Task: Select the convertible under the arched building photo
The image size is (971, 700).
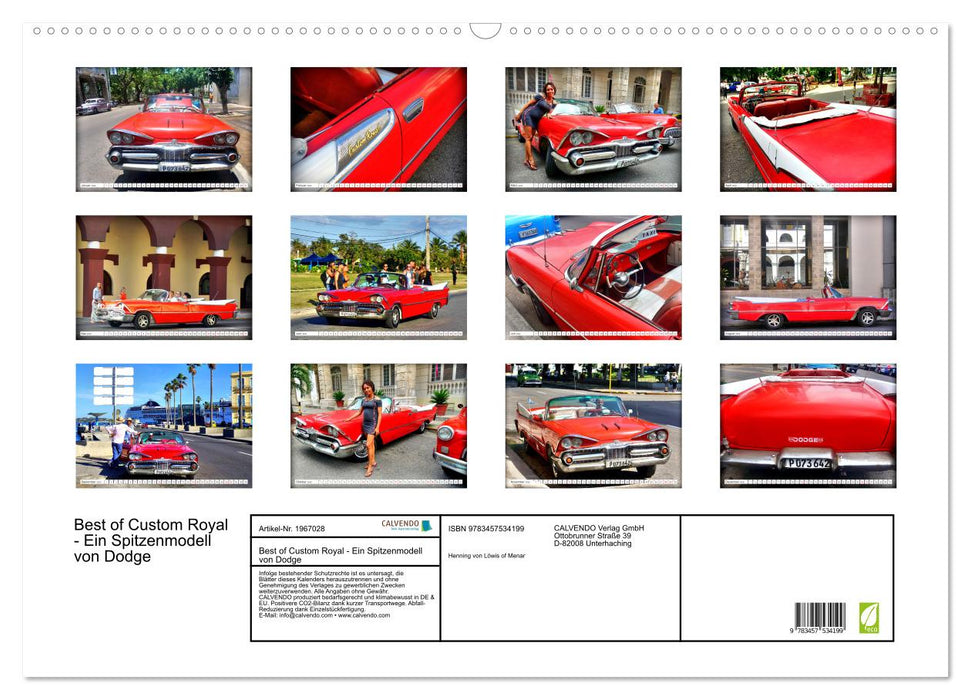Action: tap(163, 277)
